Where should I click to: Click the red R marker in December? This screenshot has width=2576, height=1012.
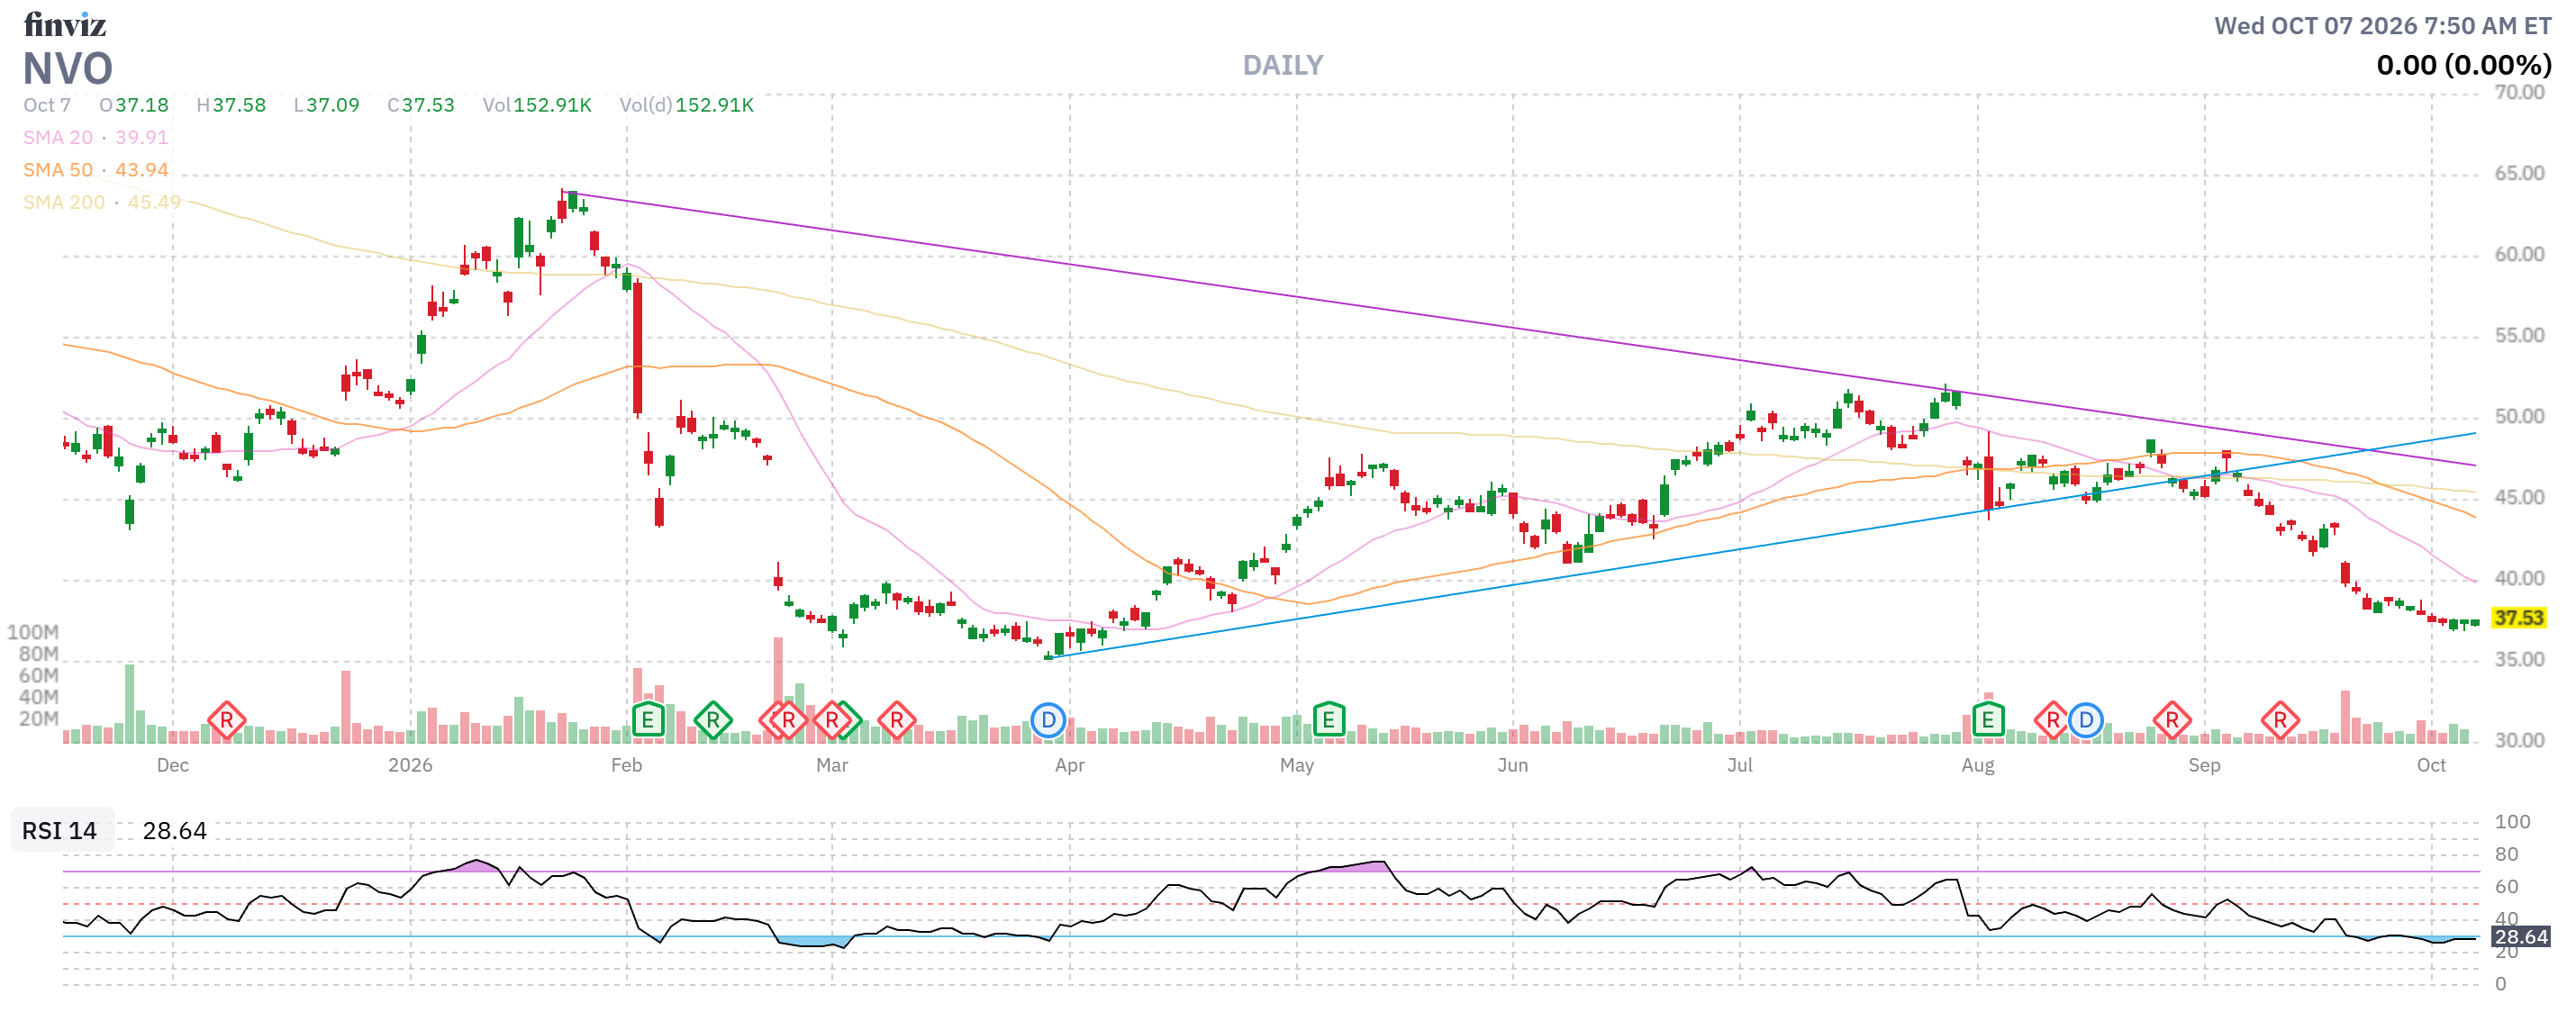tap(227, 720)
